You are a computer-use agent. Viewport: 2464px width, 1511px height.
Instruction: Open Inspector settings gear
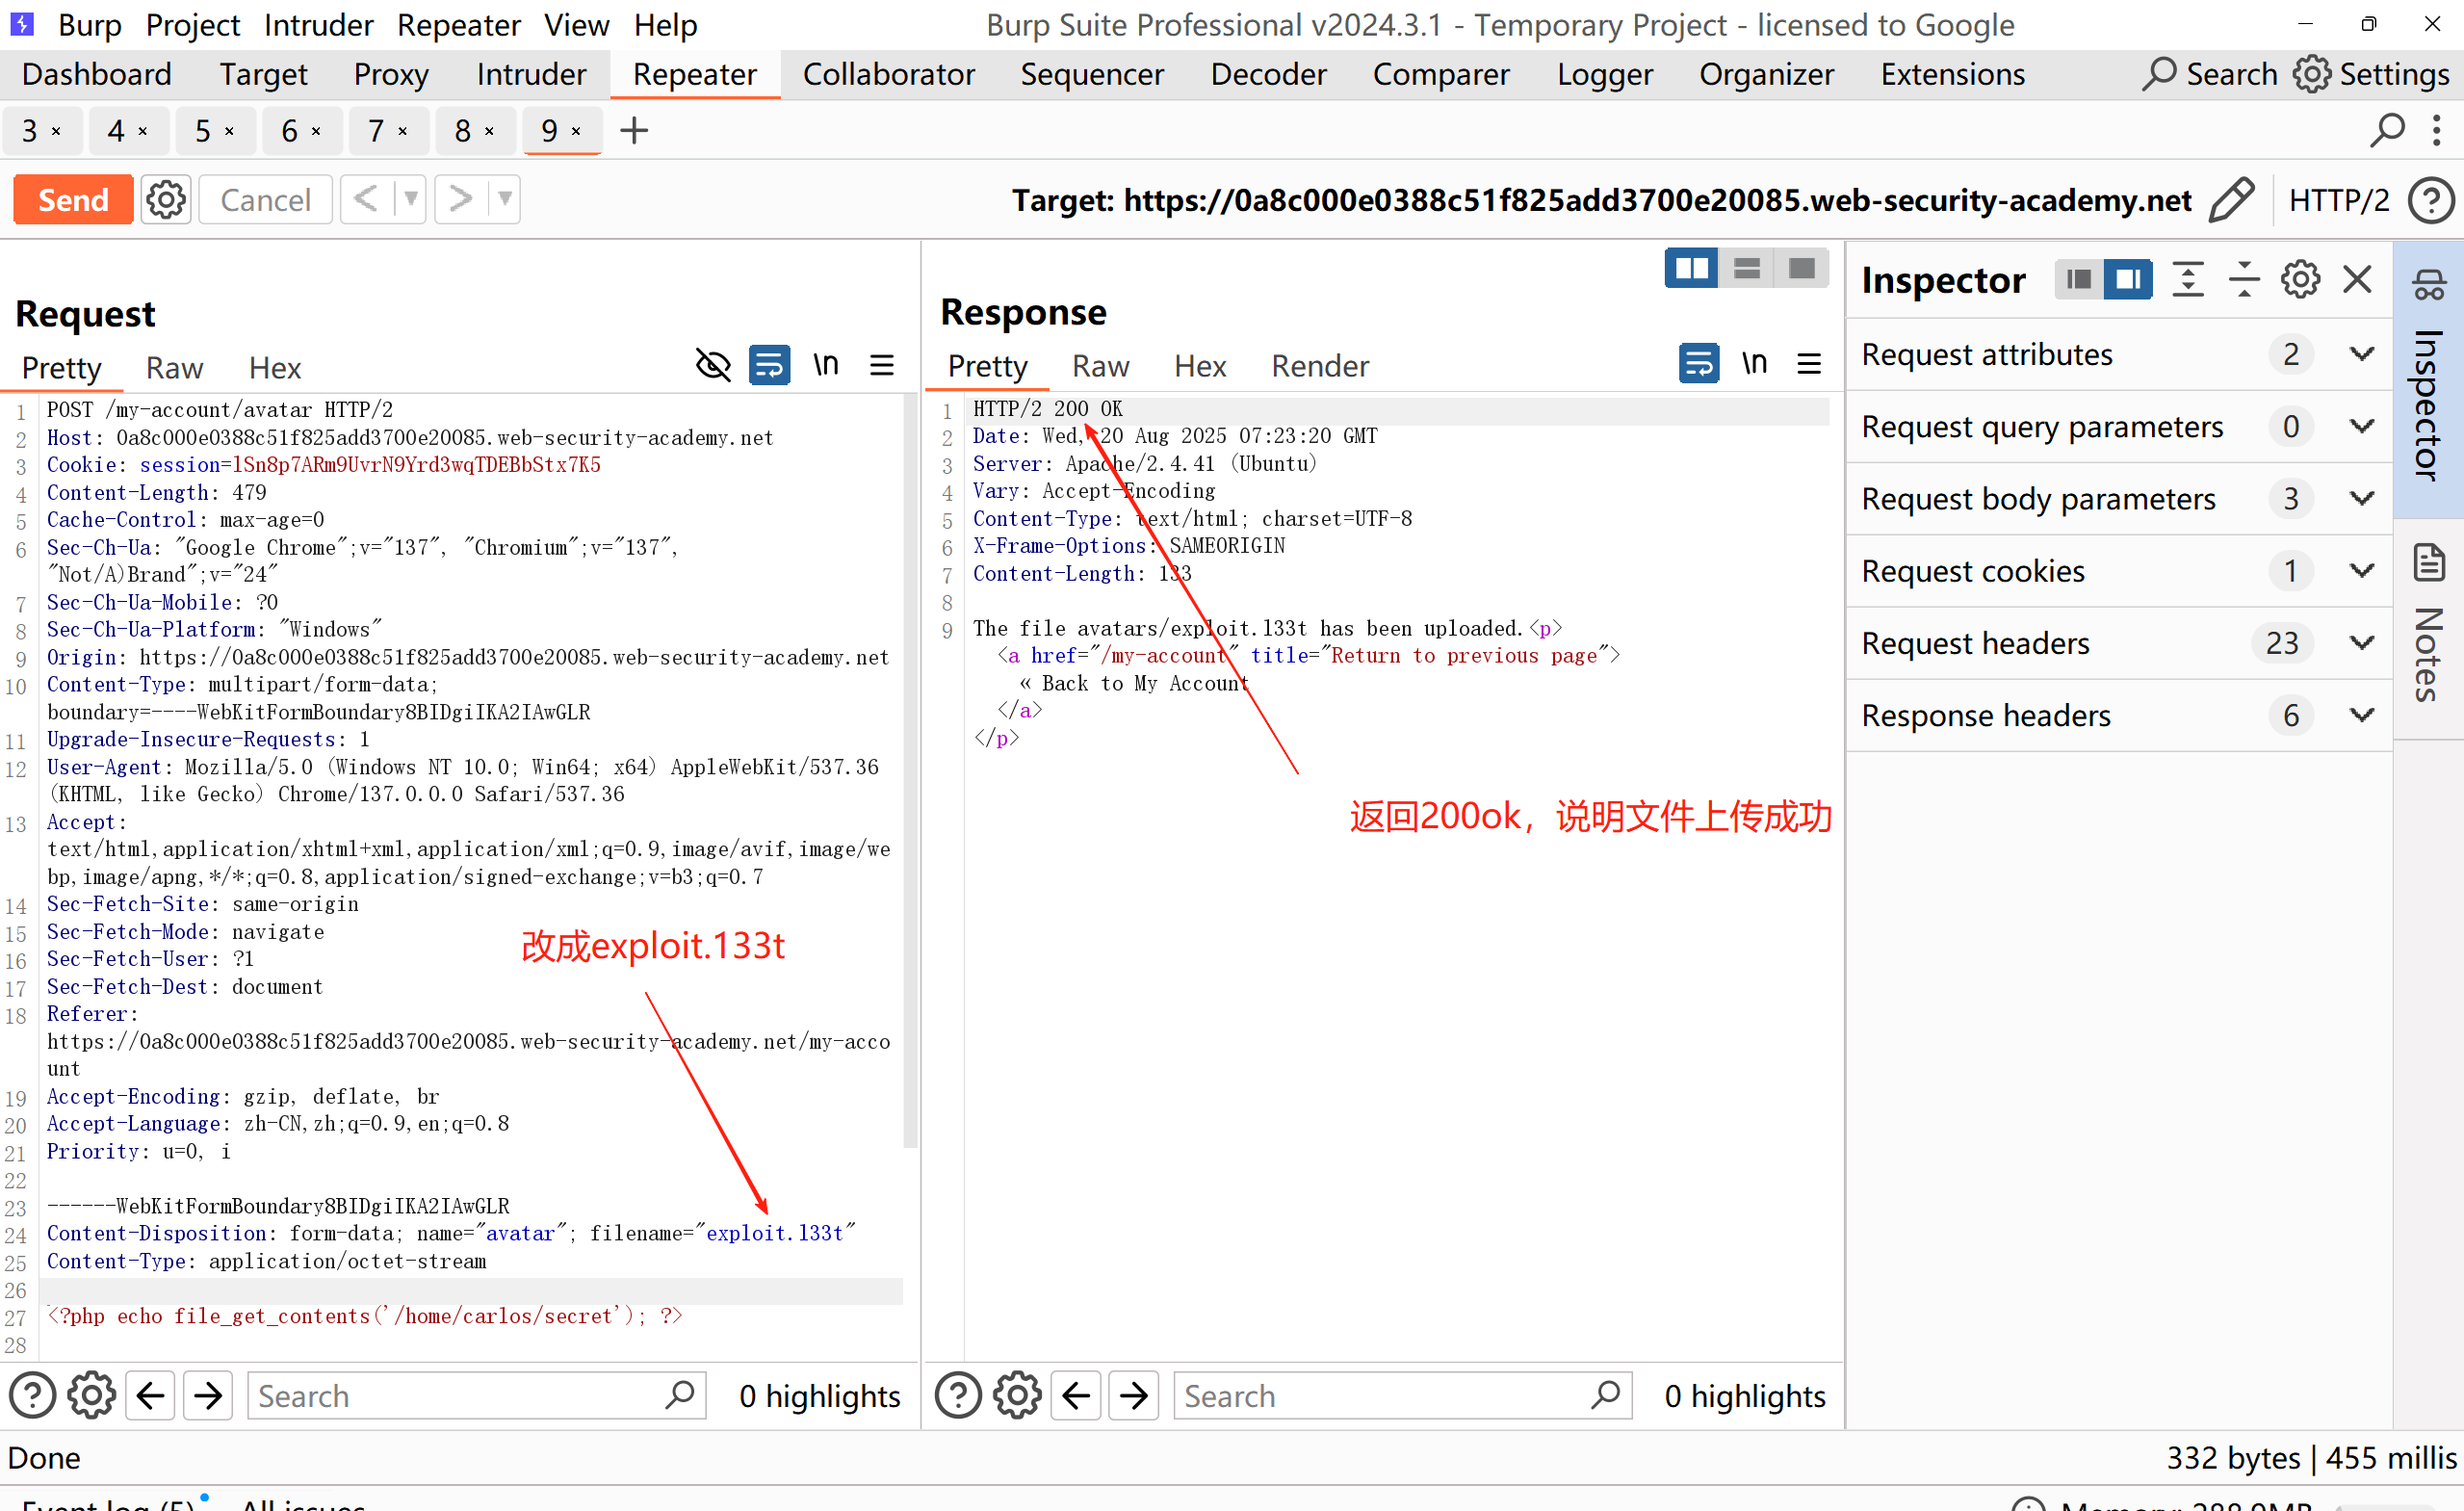tap(2299, 280)
